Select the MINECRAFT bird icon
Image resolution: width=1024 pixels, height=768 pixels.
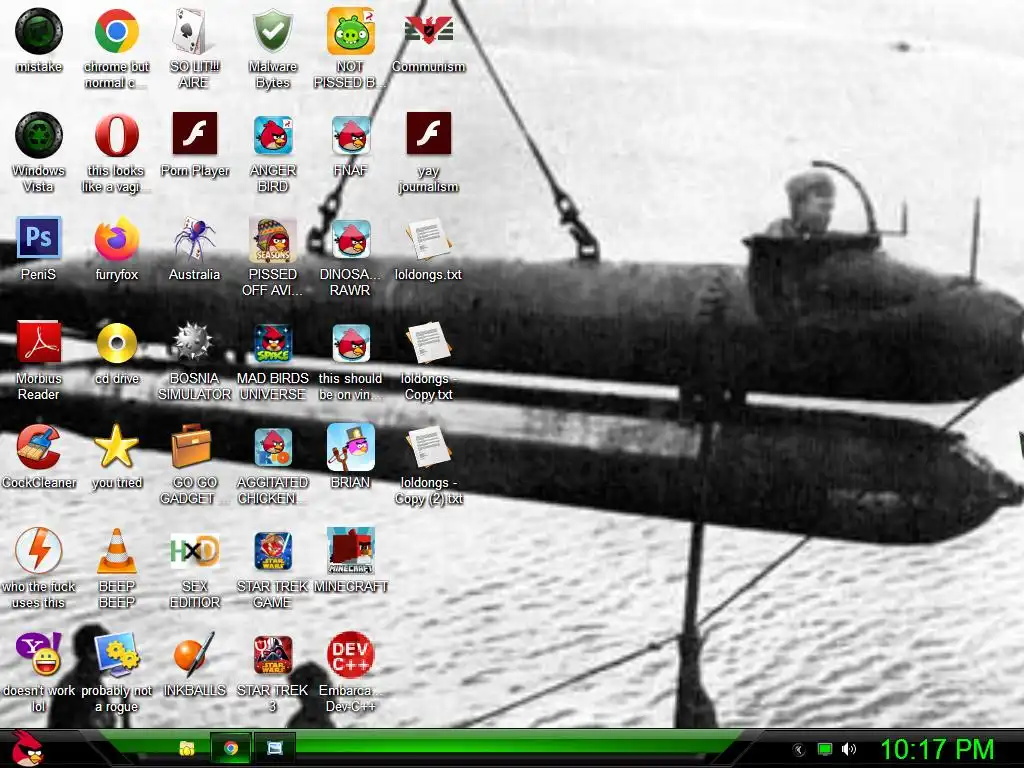351,551
